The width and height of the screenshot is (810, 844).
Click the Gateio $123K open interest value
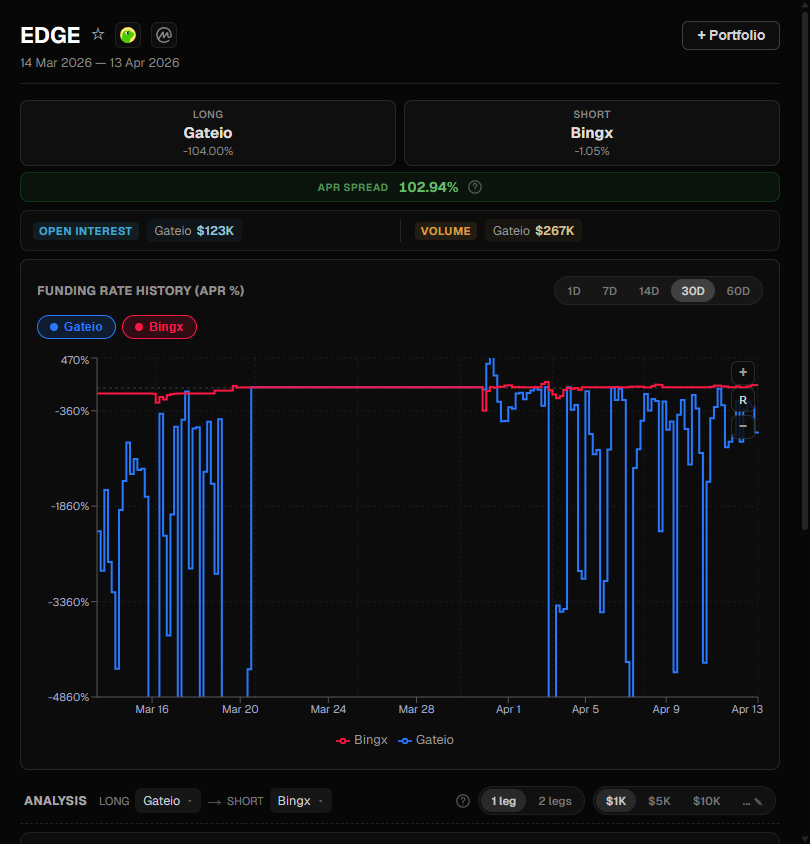194,231
